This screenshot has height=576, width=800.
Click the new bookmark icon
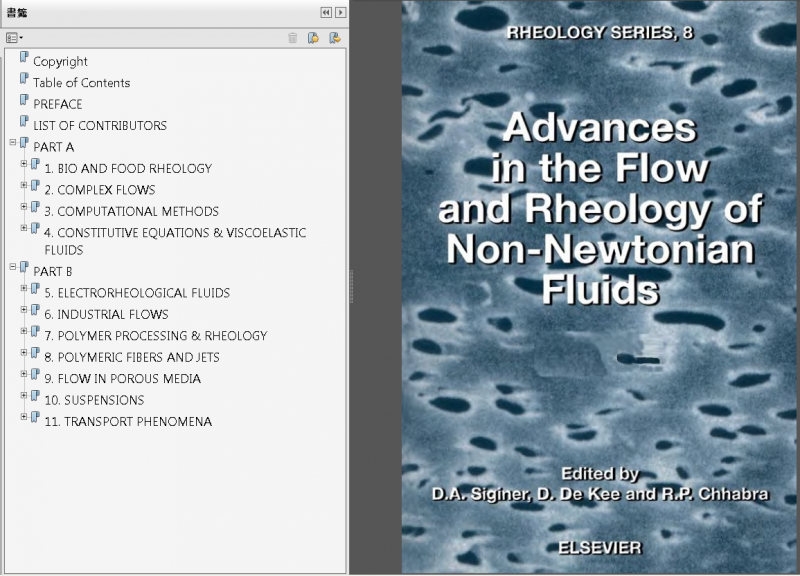pyautogui.click(x=313, y=38)
